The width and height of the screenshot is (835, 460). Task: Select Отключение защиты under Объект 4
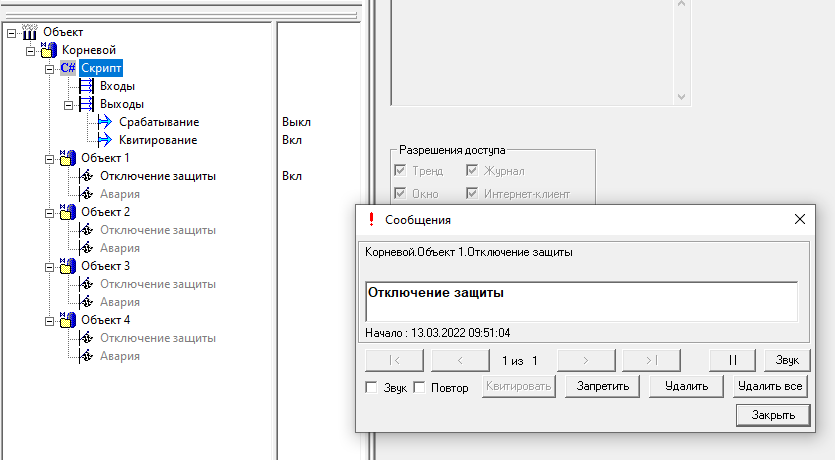click(158, 338)
